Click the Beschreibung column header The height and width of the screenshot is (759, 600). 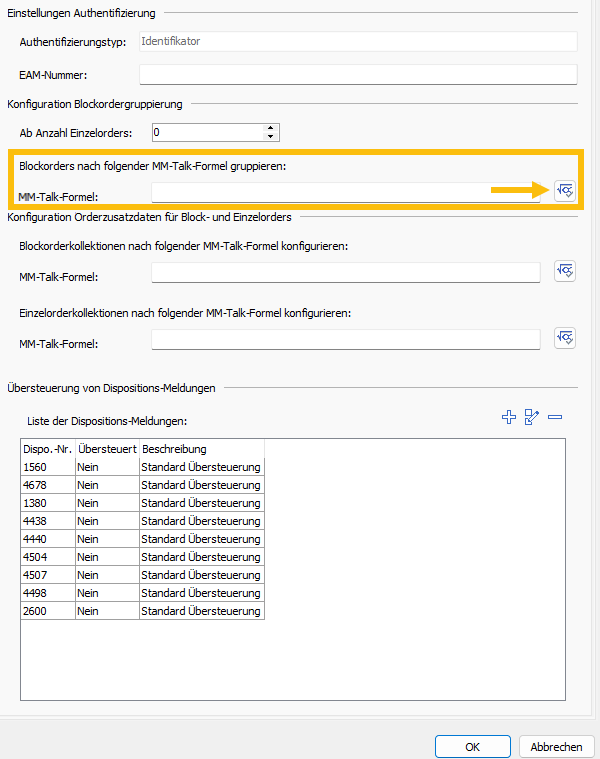(x=200, y=449)
